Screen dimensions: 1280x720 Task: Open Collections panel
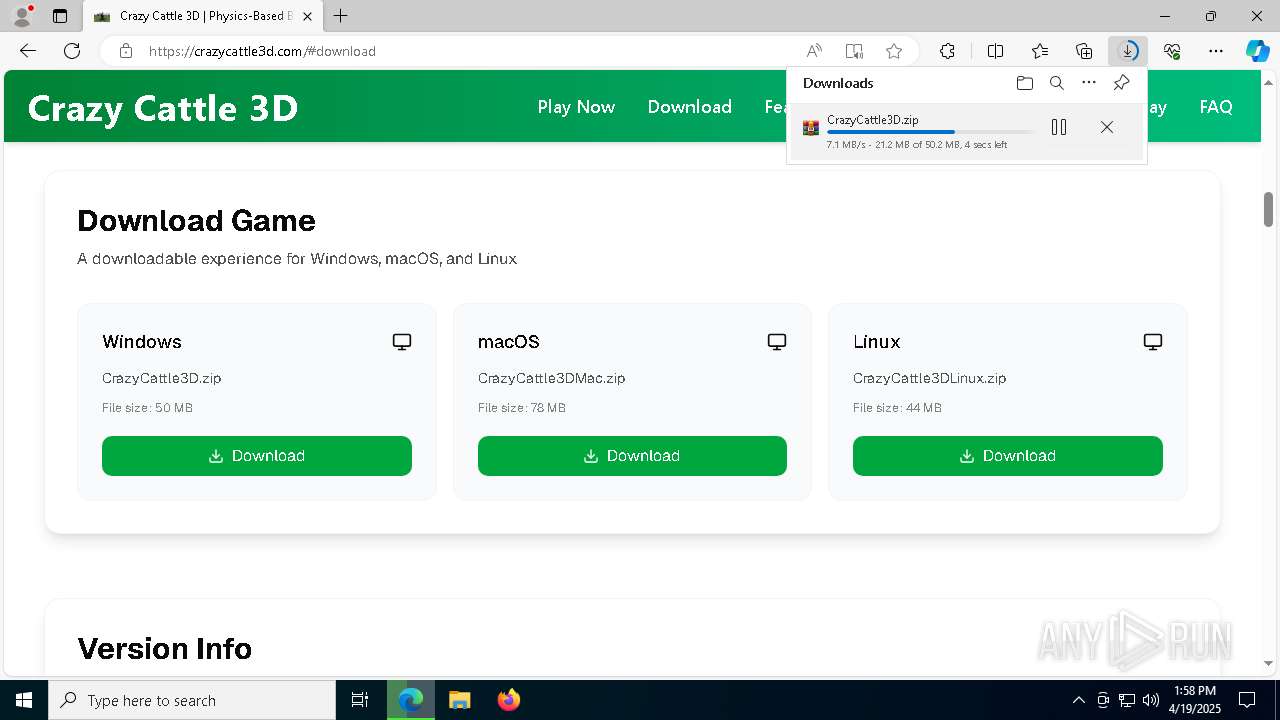1084,51
